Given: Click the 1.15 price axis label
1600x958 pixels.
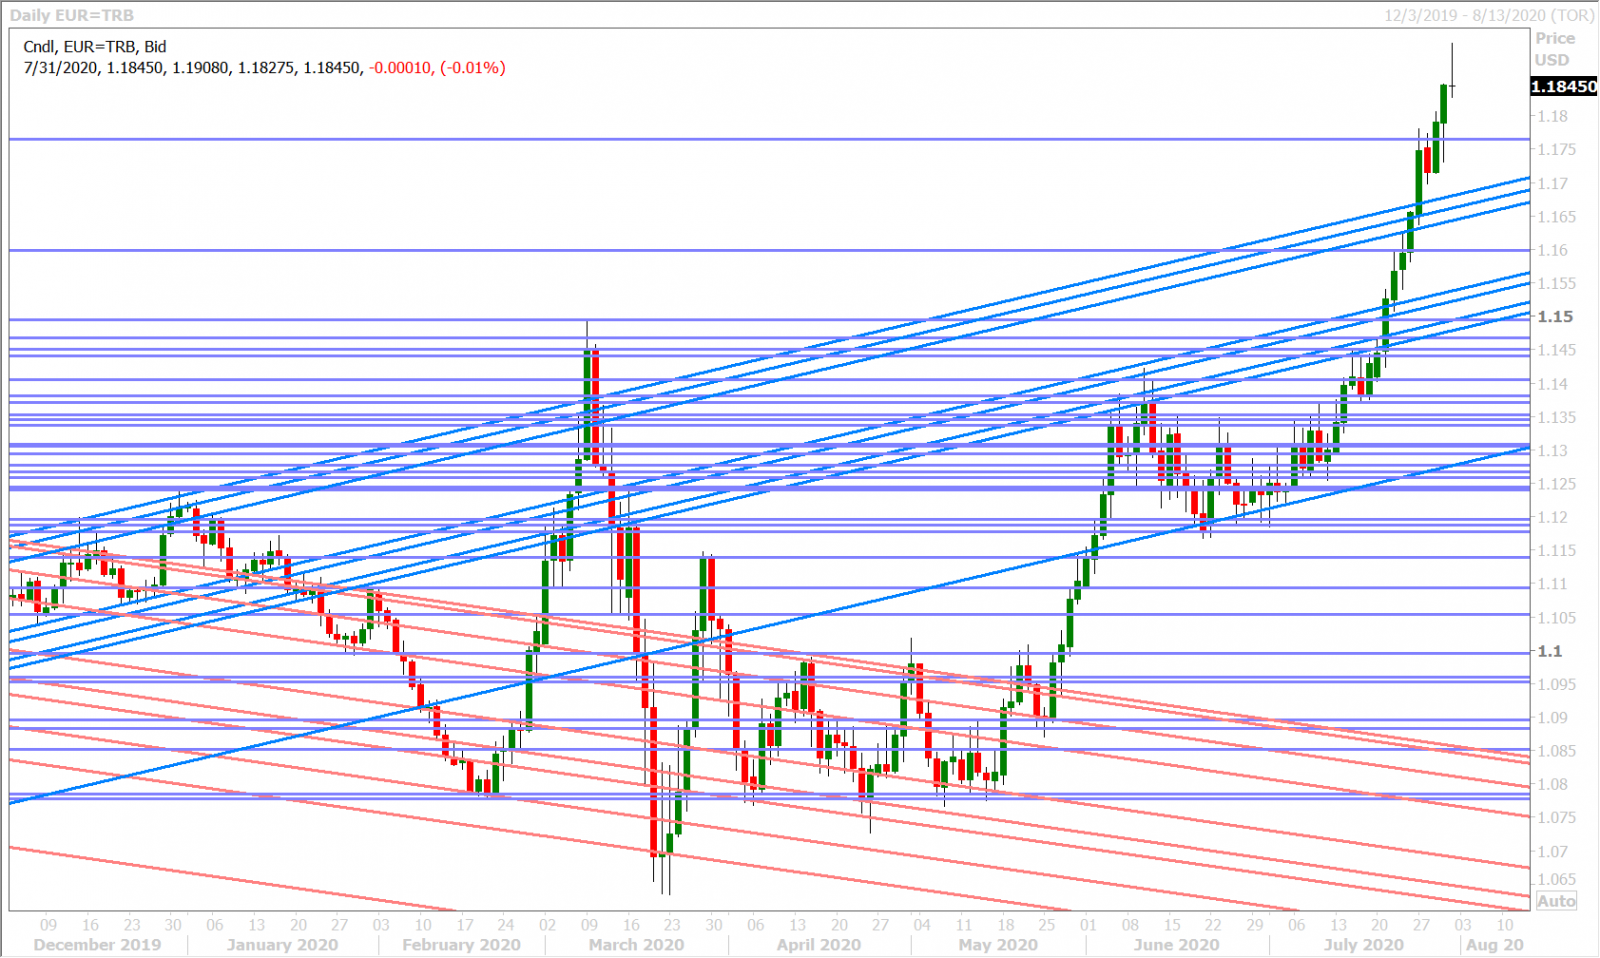Looking at the screenshot, I should (x=1555, y=316).
